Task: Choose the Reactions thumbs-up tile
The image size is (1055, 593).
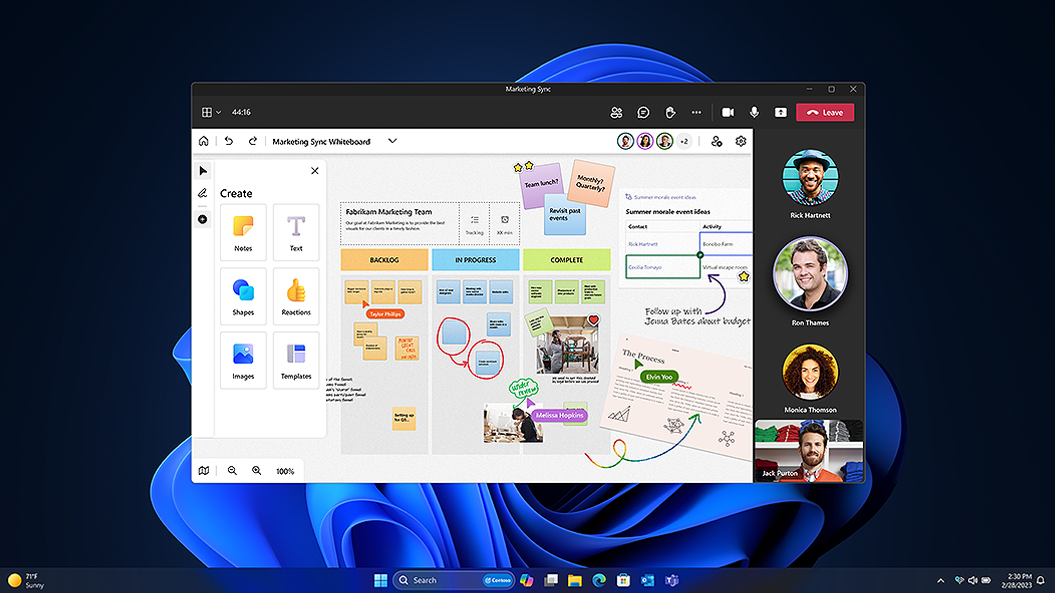Action: coord(296,296)
